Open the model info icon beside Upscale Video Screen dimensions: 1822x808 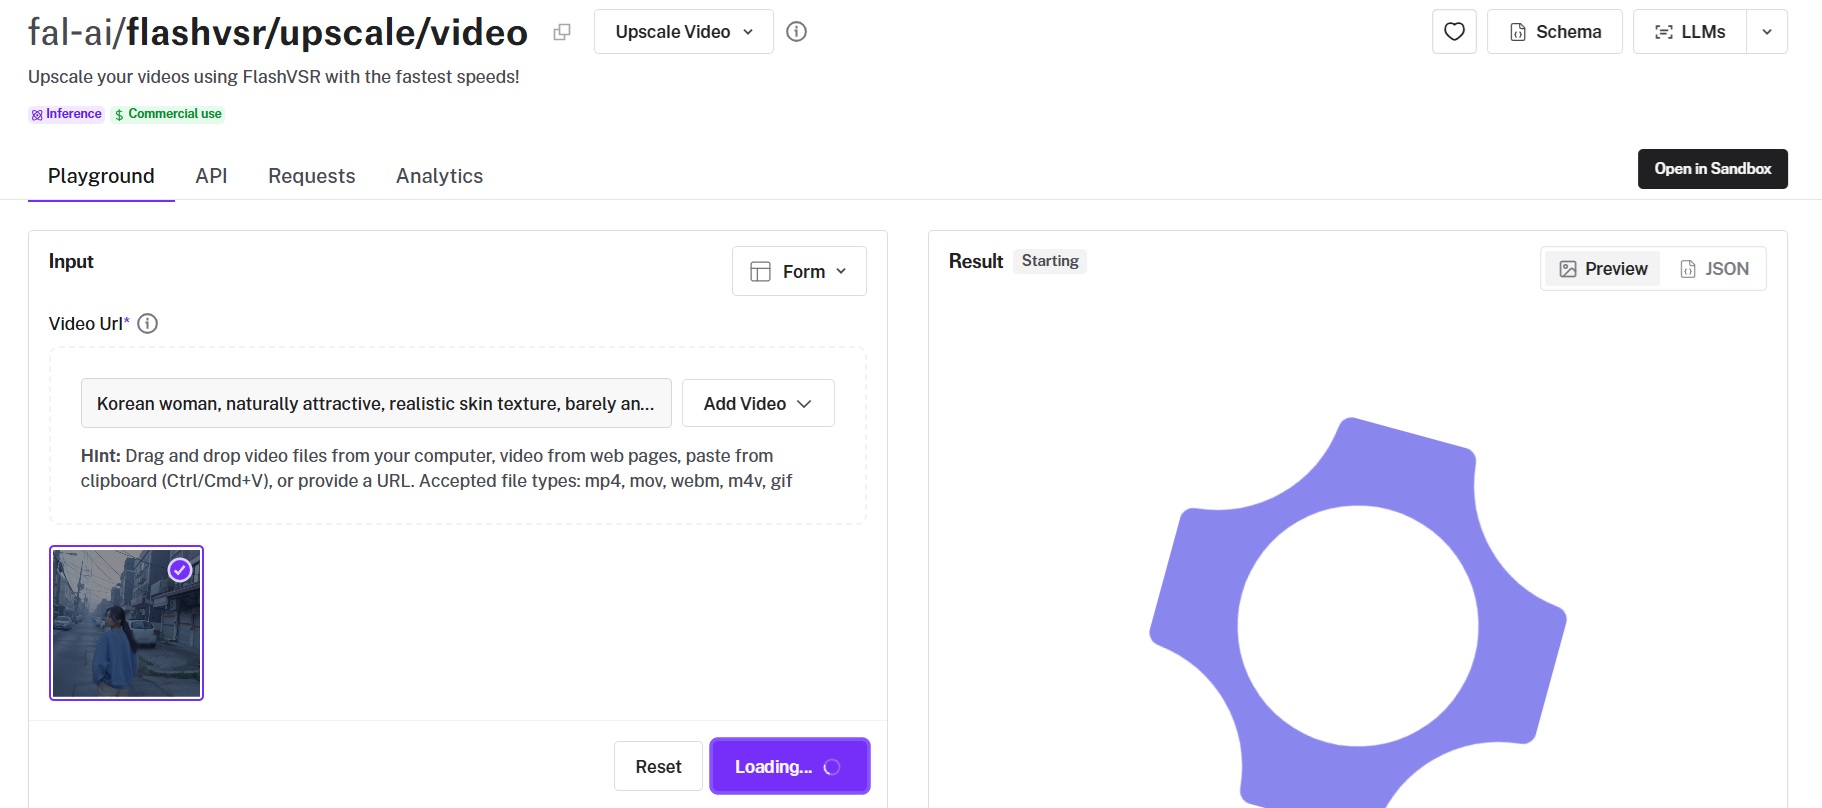coord(797,32)
